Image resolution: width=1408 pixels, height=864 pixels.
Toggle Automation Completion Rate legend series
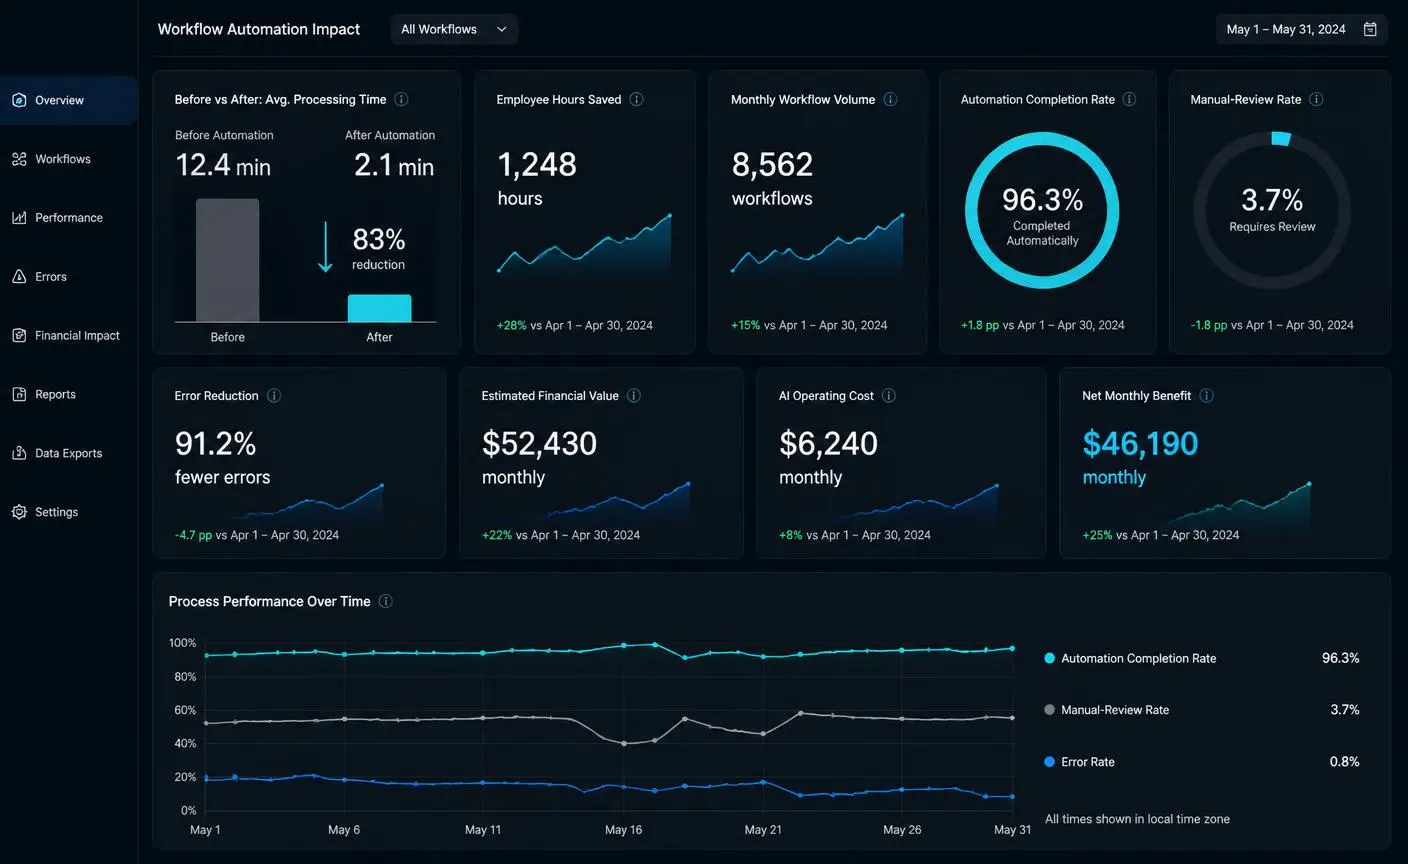(x=1130, y=658)
